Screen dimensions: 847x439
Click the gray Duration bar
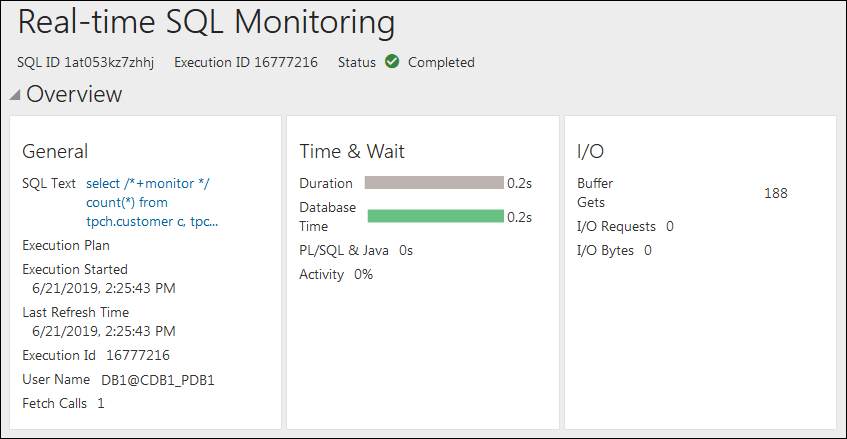pyautogui.click(x=434, y=183)
